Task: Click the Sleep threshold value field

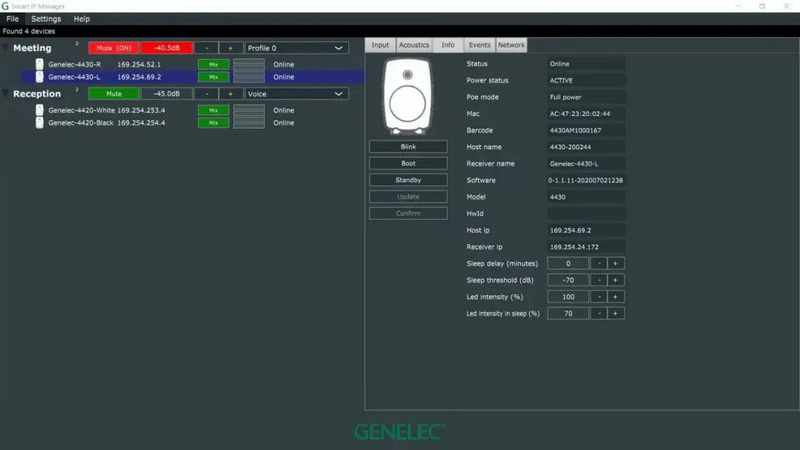Action: point(568,280)
